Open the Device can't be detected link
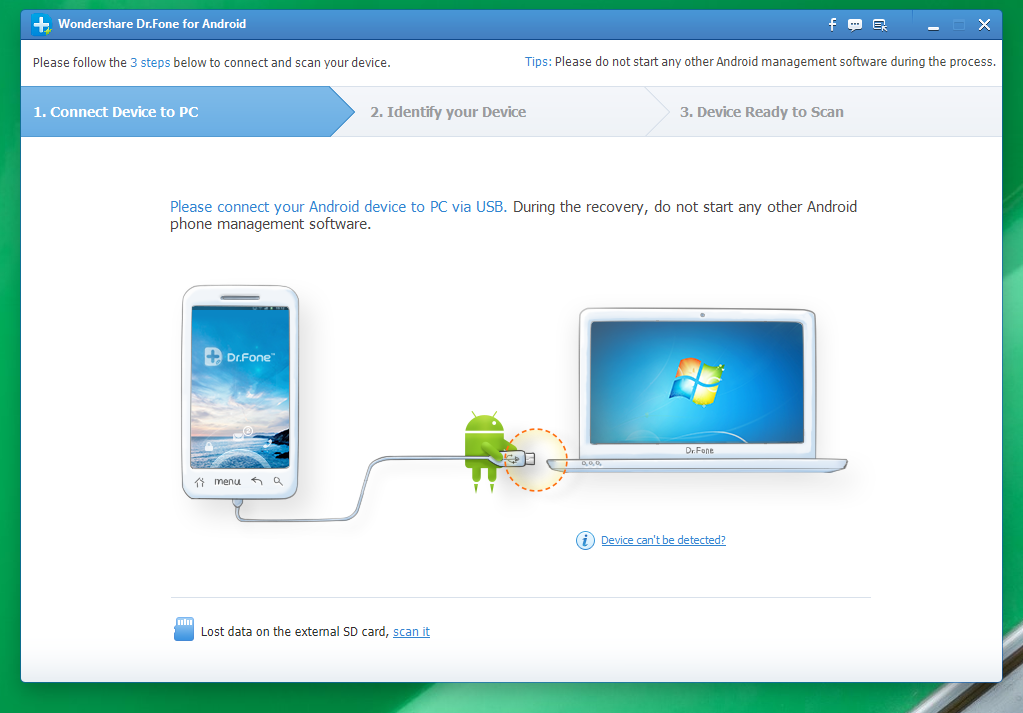This screenshot has width=1023, height=713. click(663, 540)
